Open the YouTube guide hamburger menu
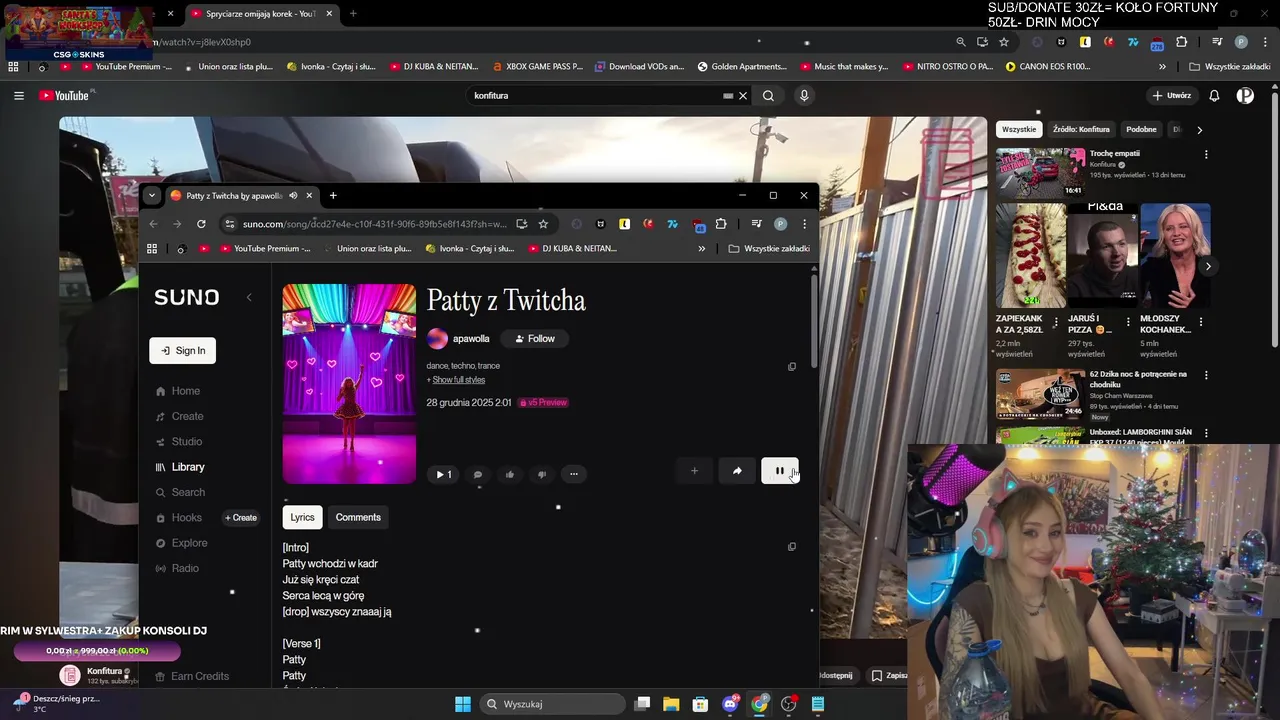 click(19, 96)
